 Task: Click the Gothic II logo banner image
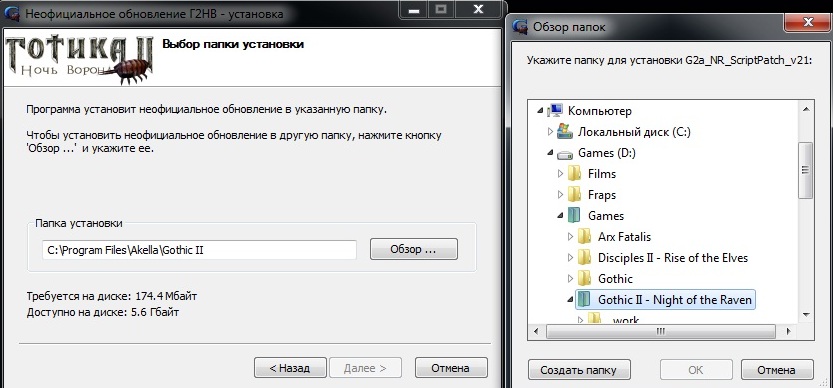pyautogui.click(x=80, y=60)
